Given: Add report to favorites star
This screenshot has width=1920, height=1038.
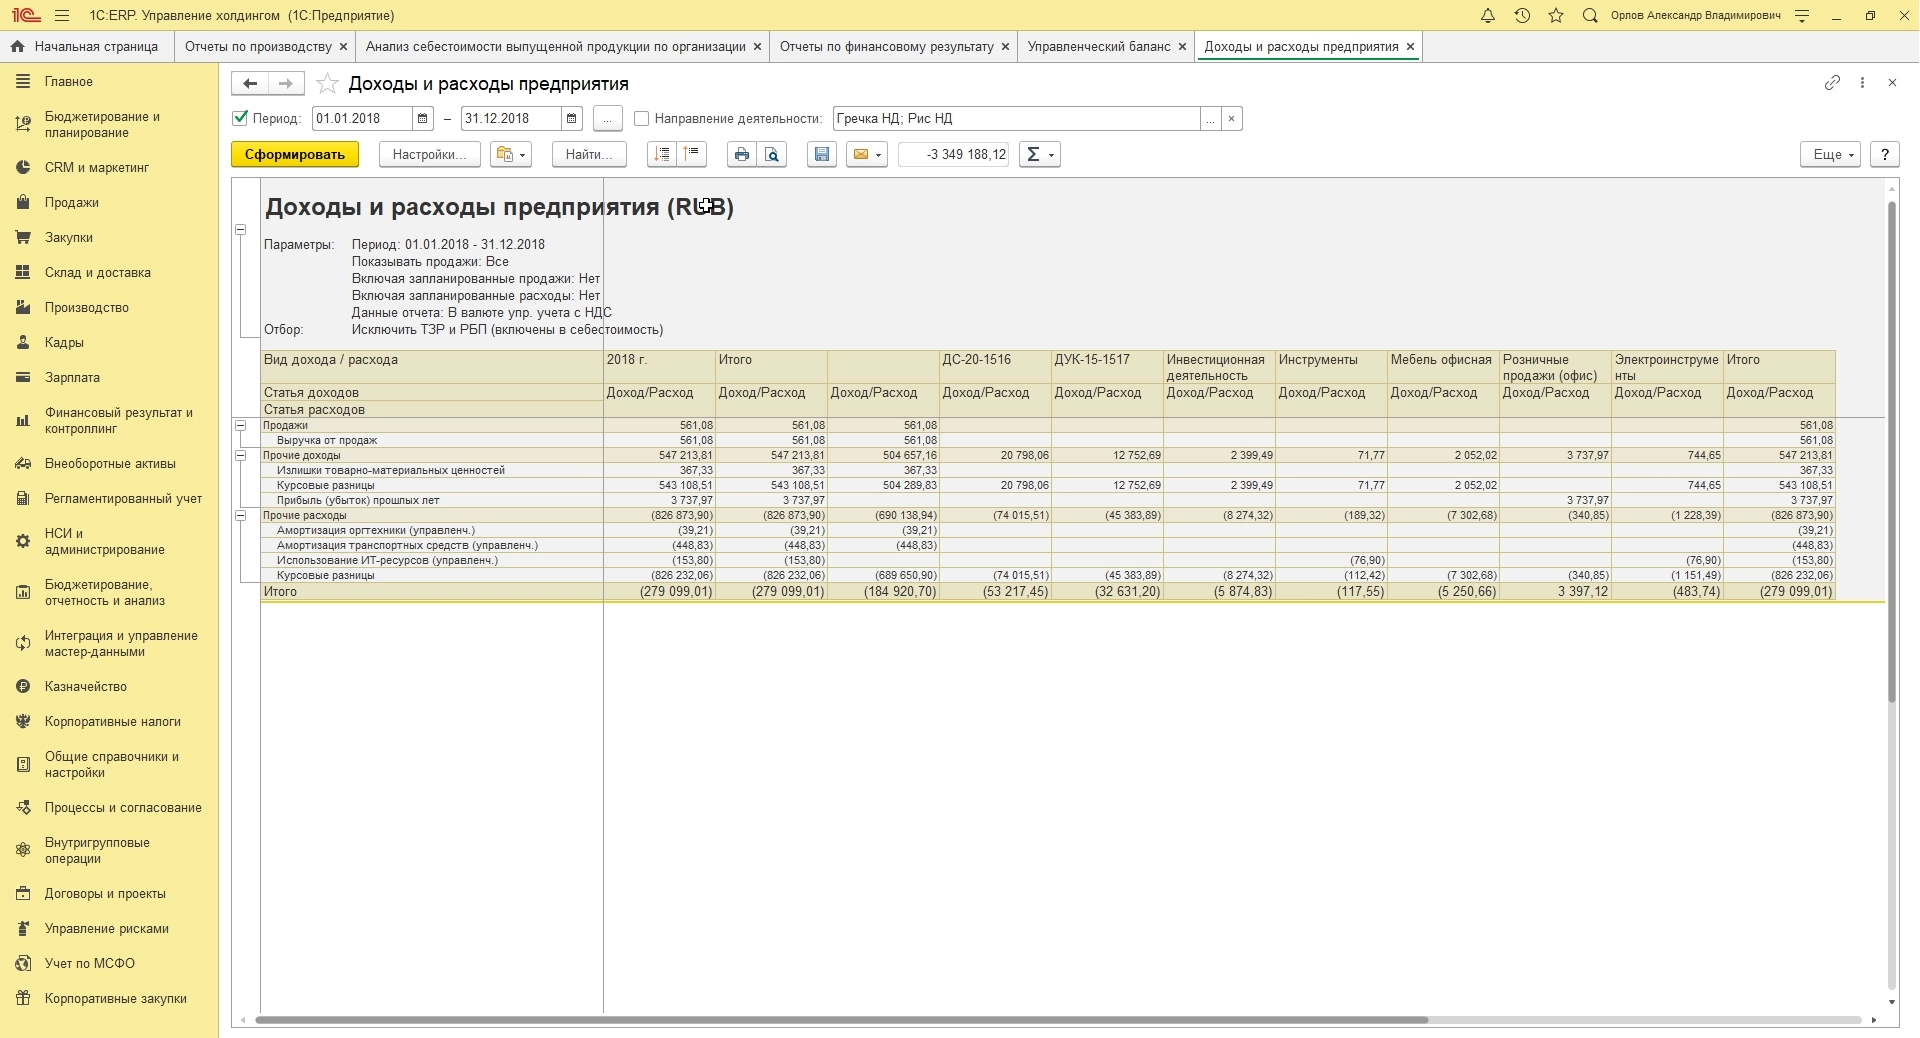Looking at the screenshot, I should [x=327, y=84].
